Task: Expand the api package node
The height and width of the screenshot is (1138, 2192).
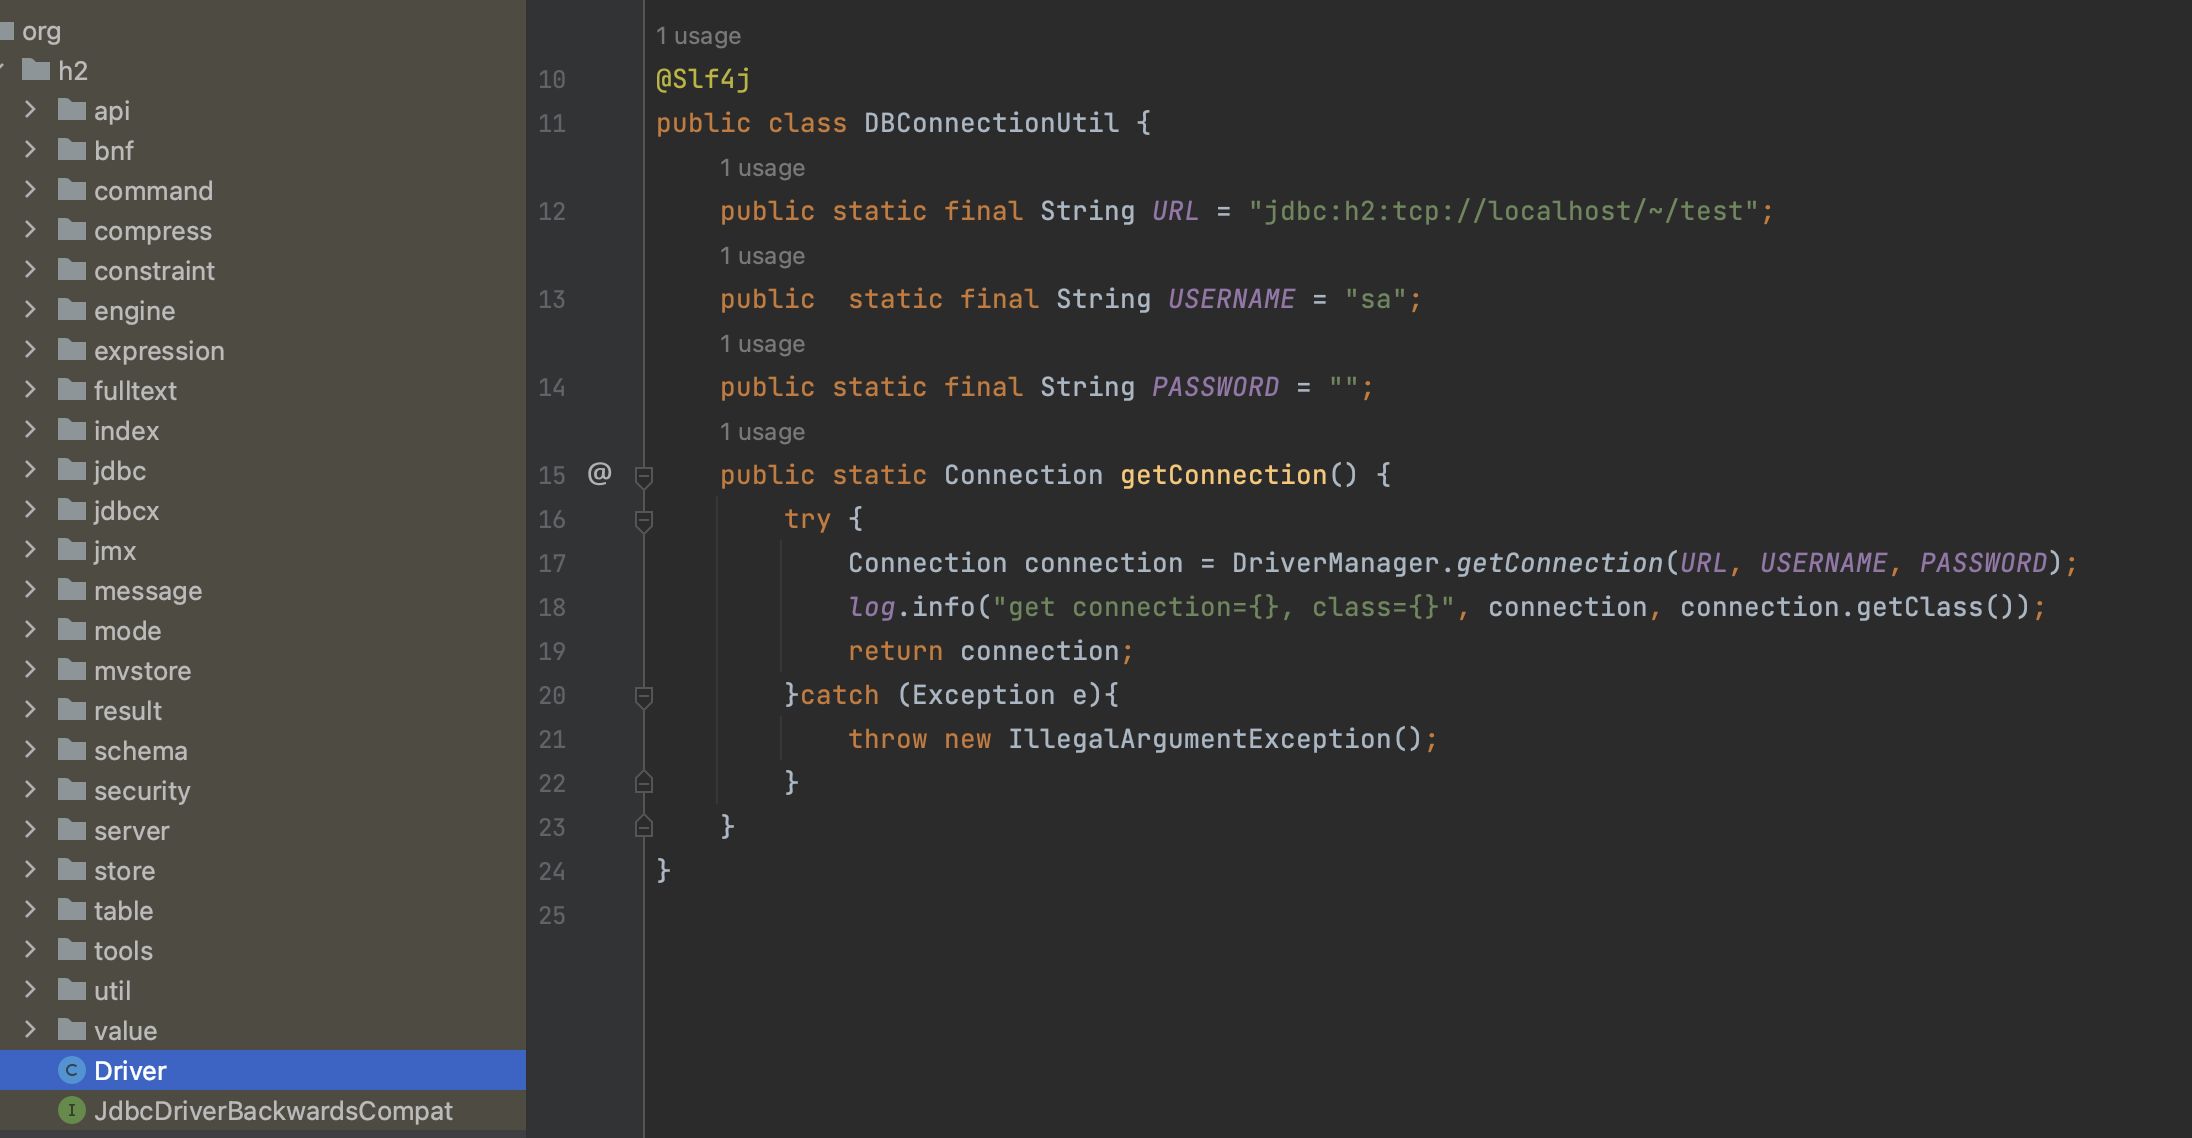Action: tap(30, 110)
